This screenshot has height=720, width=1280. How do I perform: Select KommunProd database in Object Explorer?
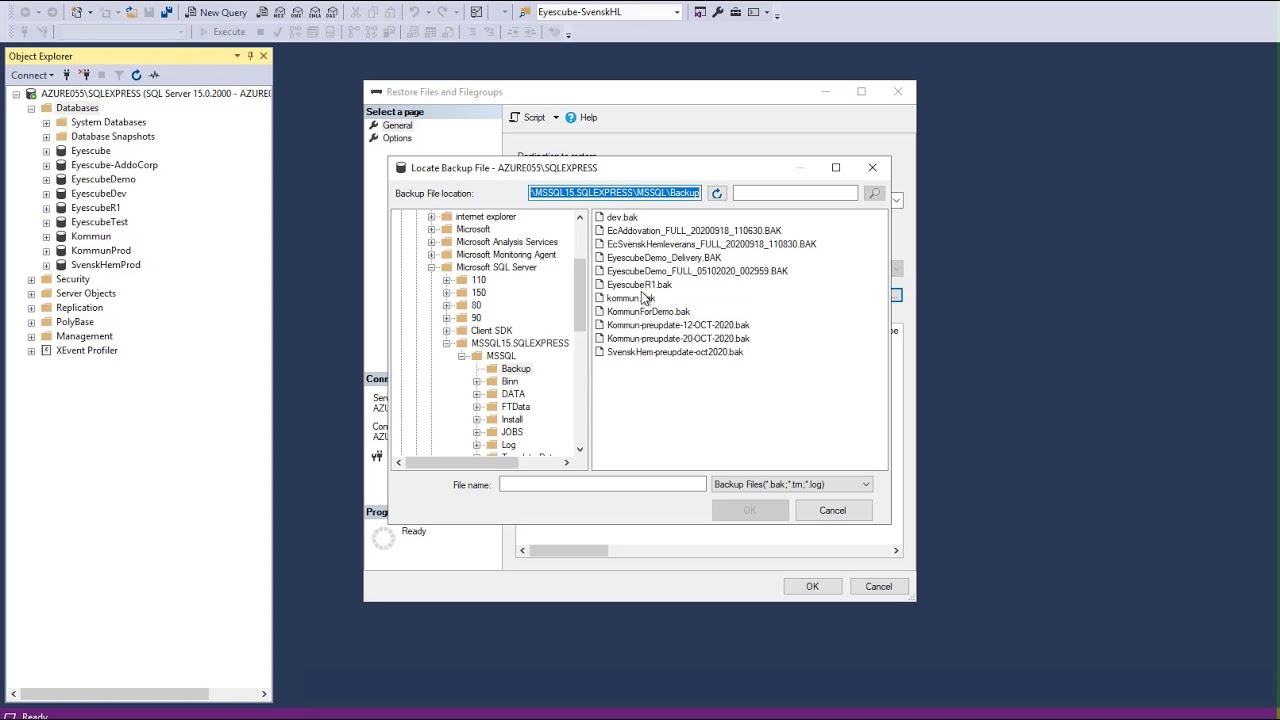[101, 251]
